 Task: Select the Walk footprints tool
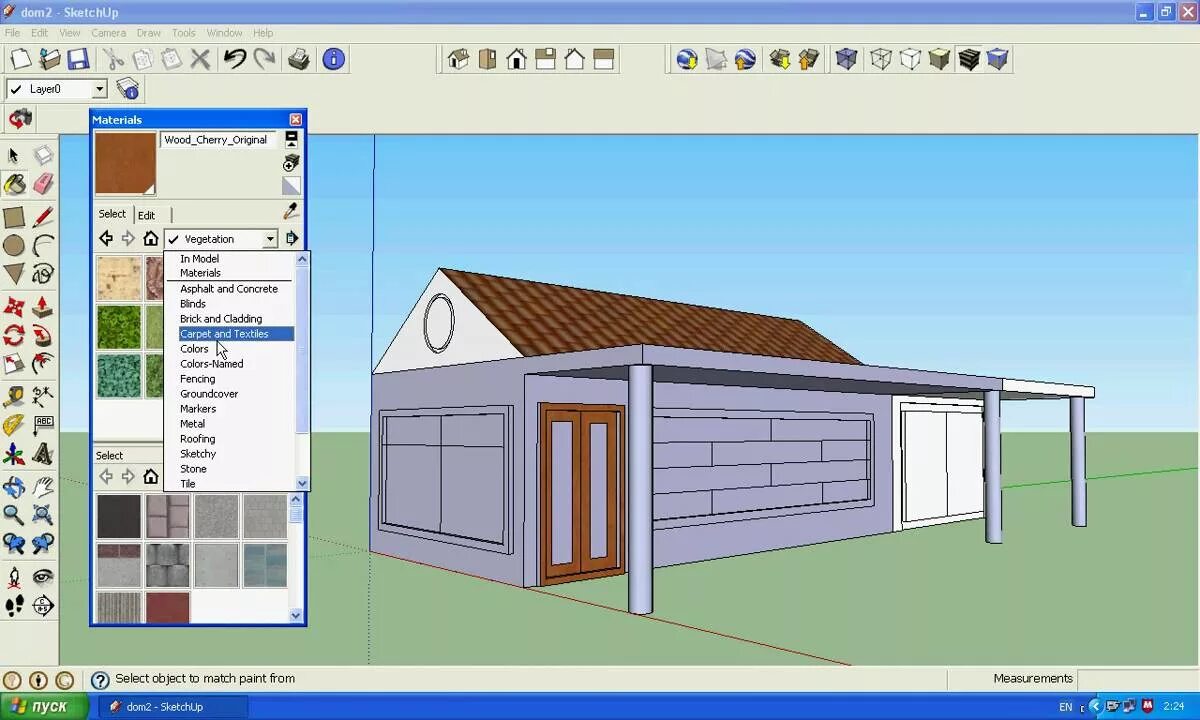[14, 605]
